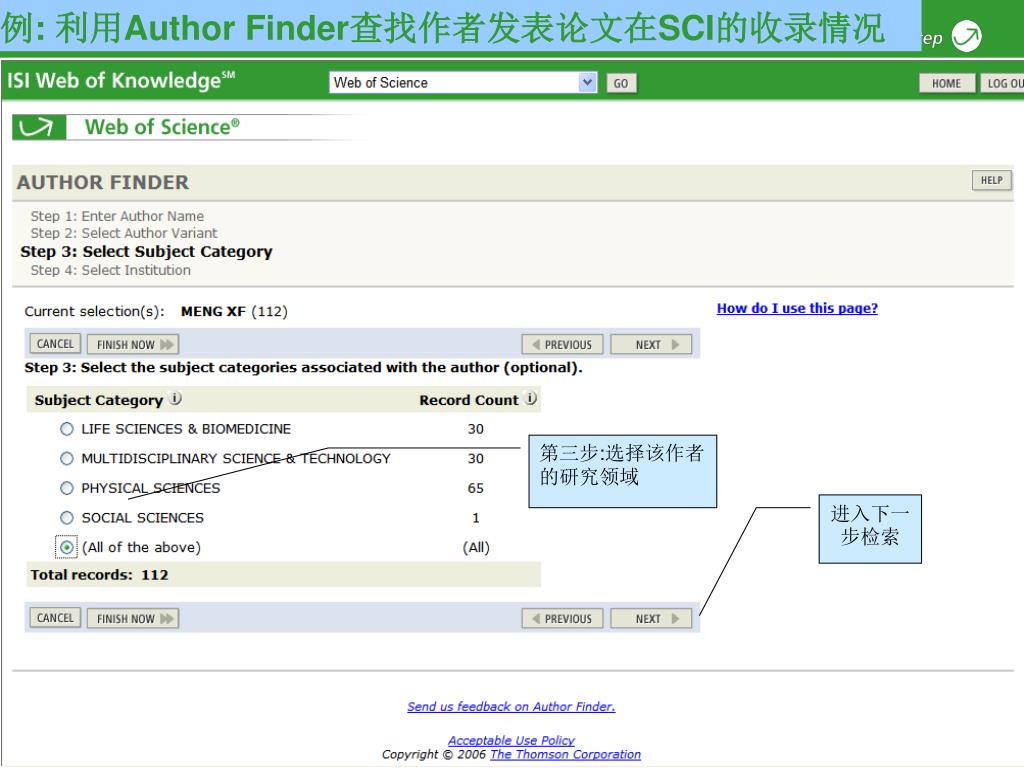Screen dimensions: 1024x768
Task: Select MULTIDISCIPLINARY SCIENCE & TECHNOLOGY radio button
Action: tap(67, 458)
